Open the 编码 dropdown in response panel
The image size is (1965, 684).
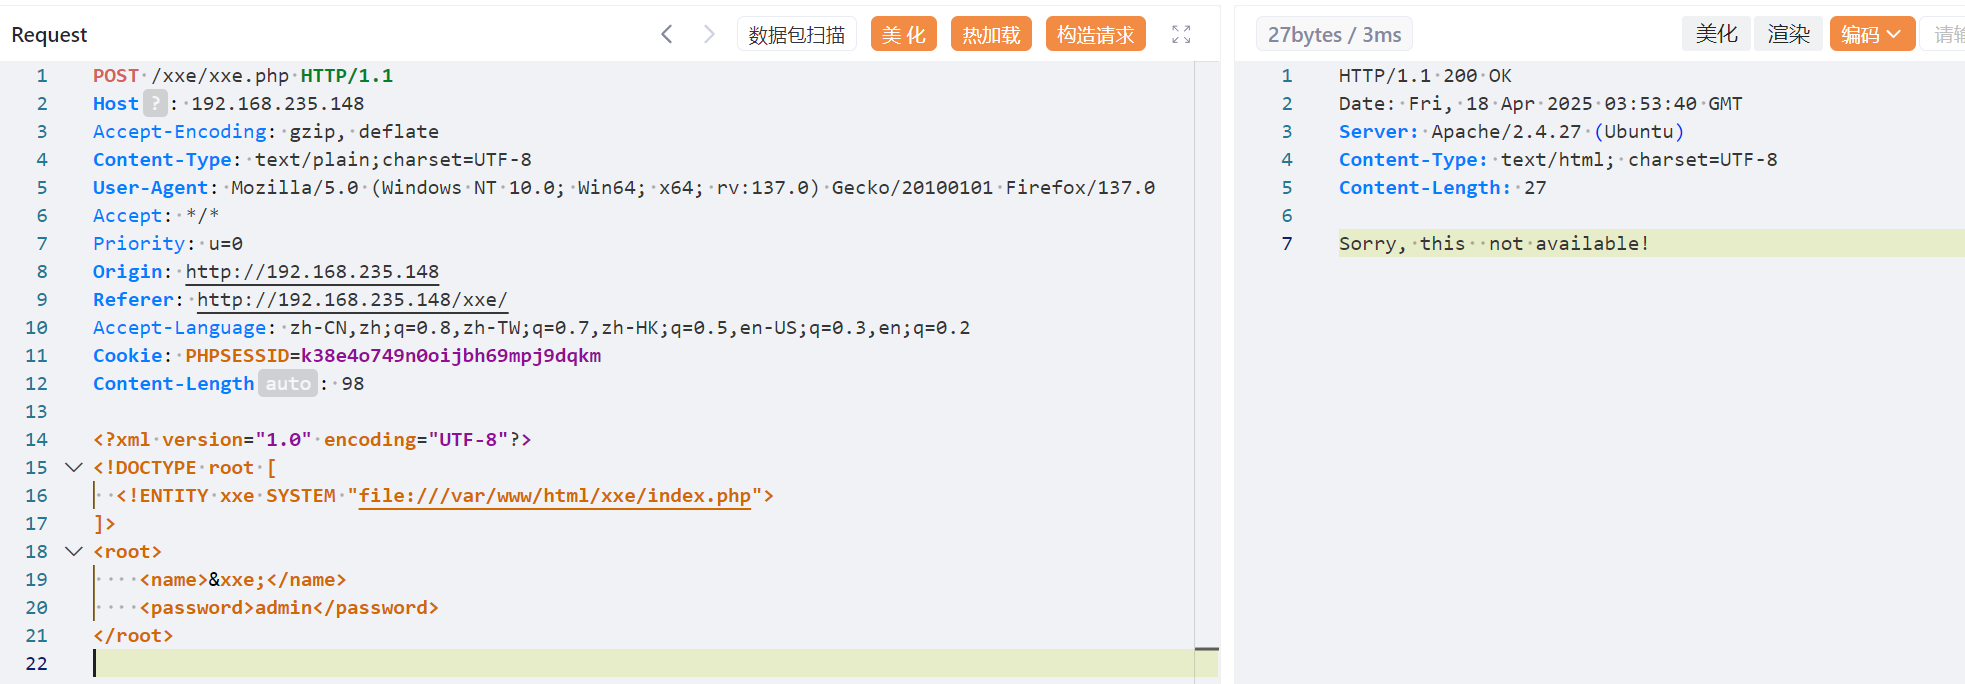pyautogui.click(x=1872, y=34)
